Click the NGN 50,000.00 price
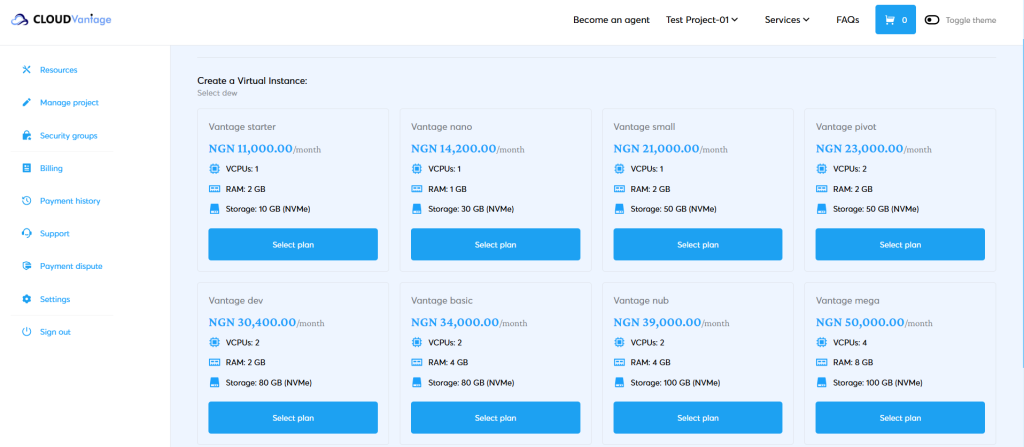Image resolution: width=1024 pixels, height=447 pixels. point(860,322)
